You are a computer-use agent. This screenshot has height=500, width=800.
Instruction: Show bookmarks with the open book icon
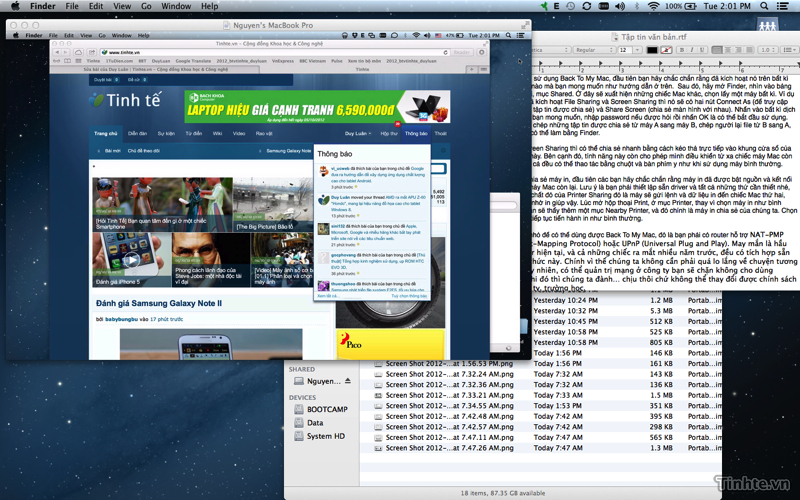(67, 61)
